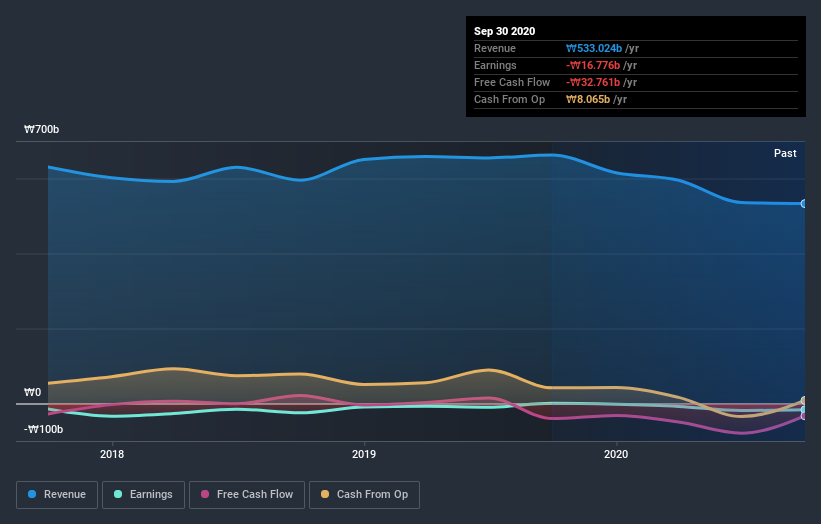Click the ₩533.024b revenue value in the tooltip

594,49
